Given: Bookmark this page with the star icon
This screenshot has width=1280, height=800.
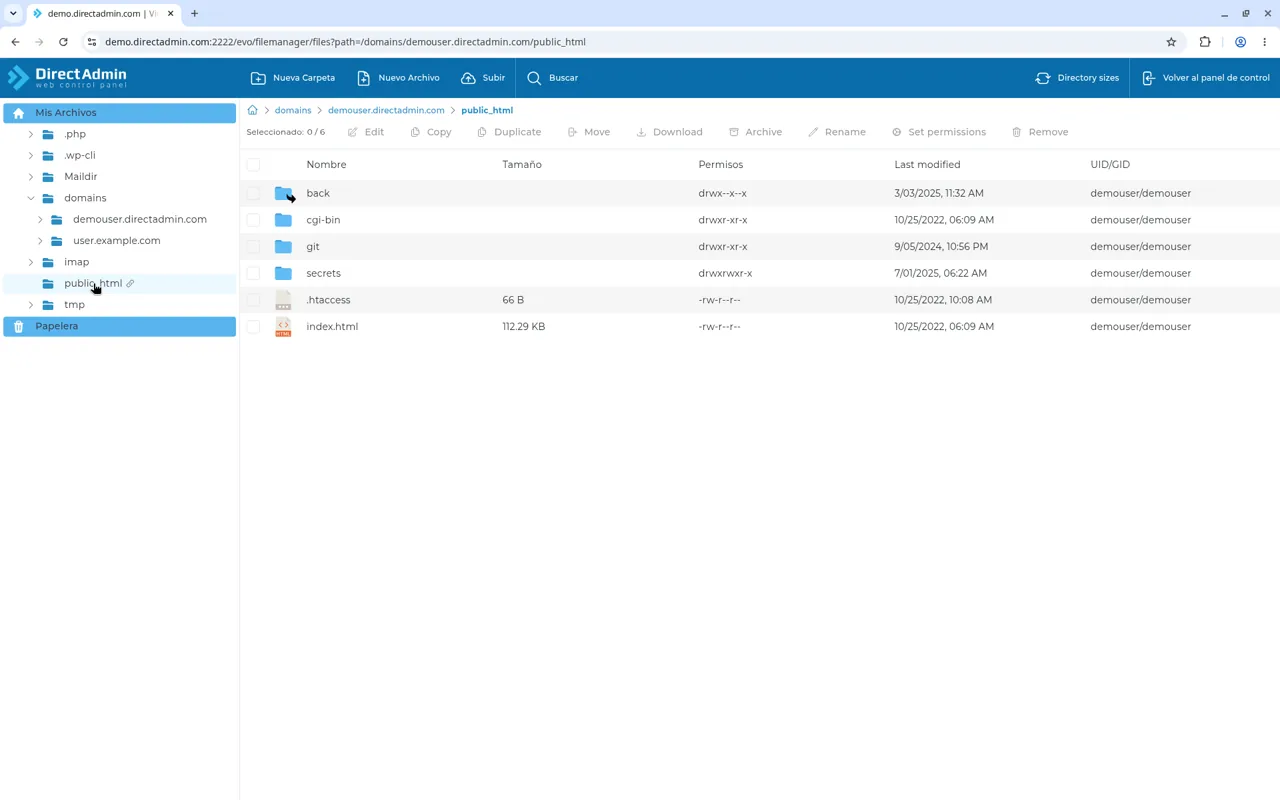Looking at the screenshot, I should tap(1171, 42).
